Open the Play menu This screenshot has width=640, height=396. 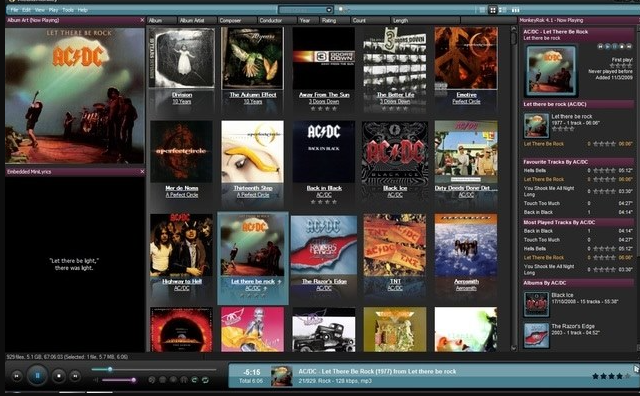coord(53,10)
